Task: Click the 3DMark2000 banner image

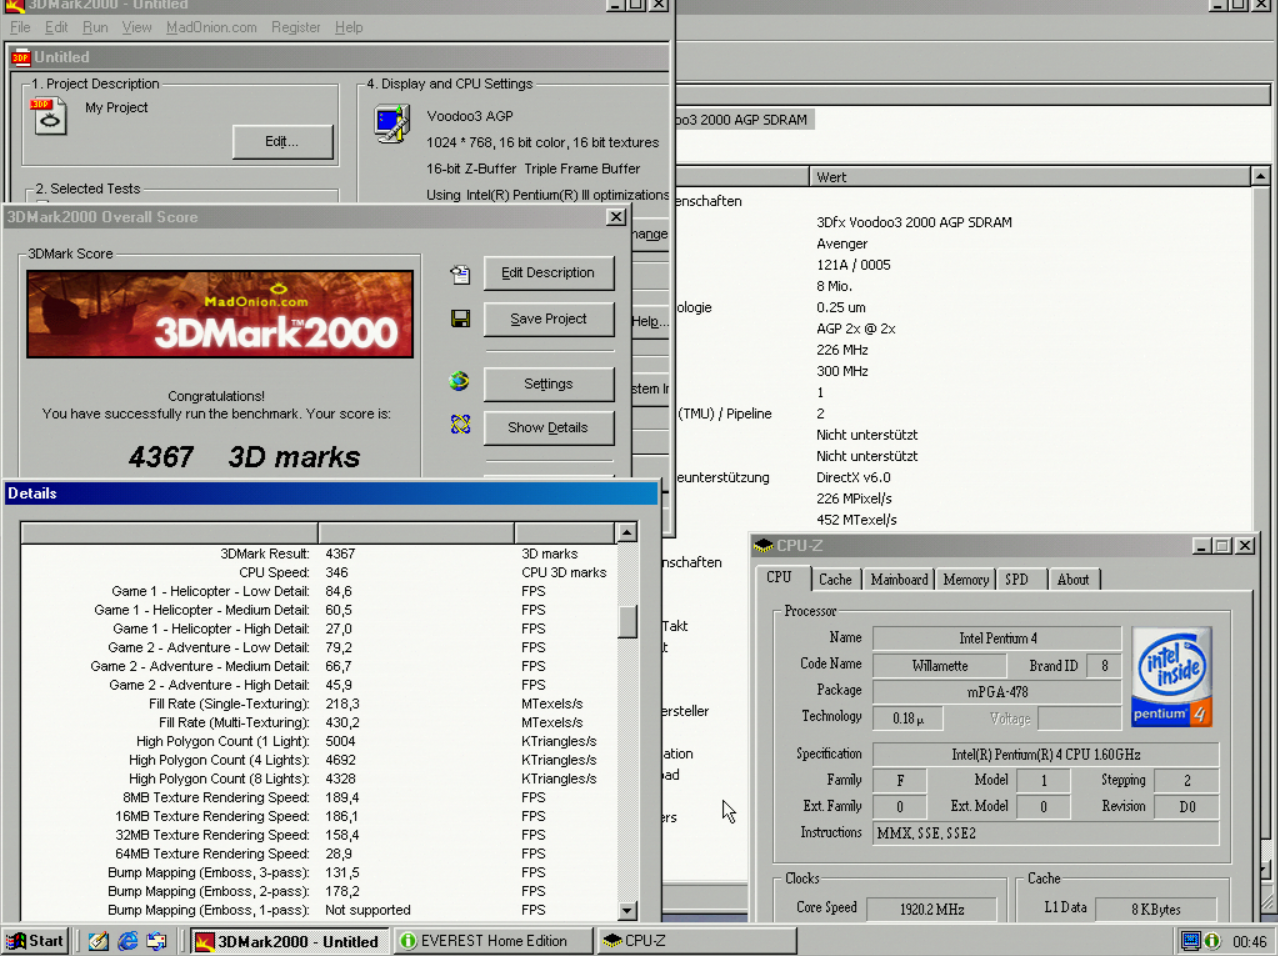Action: [x=220, y=314]
